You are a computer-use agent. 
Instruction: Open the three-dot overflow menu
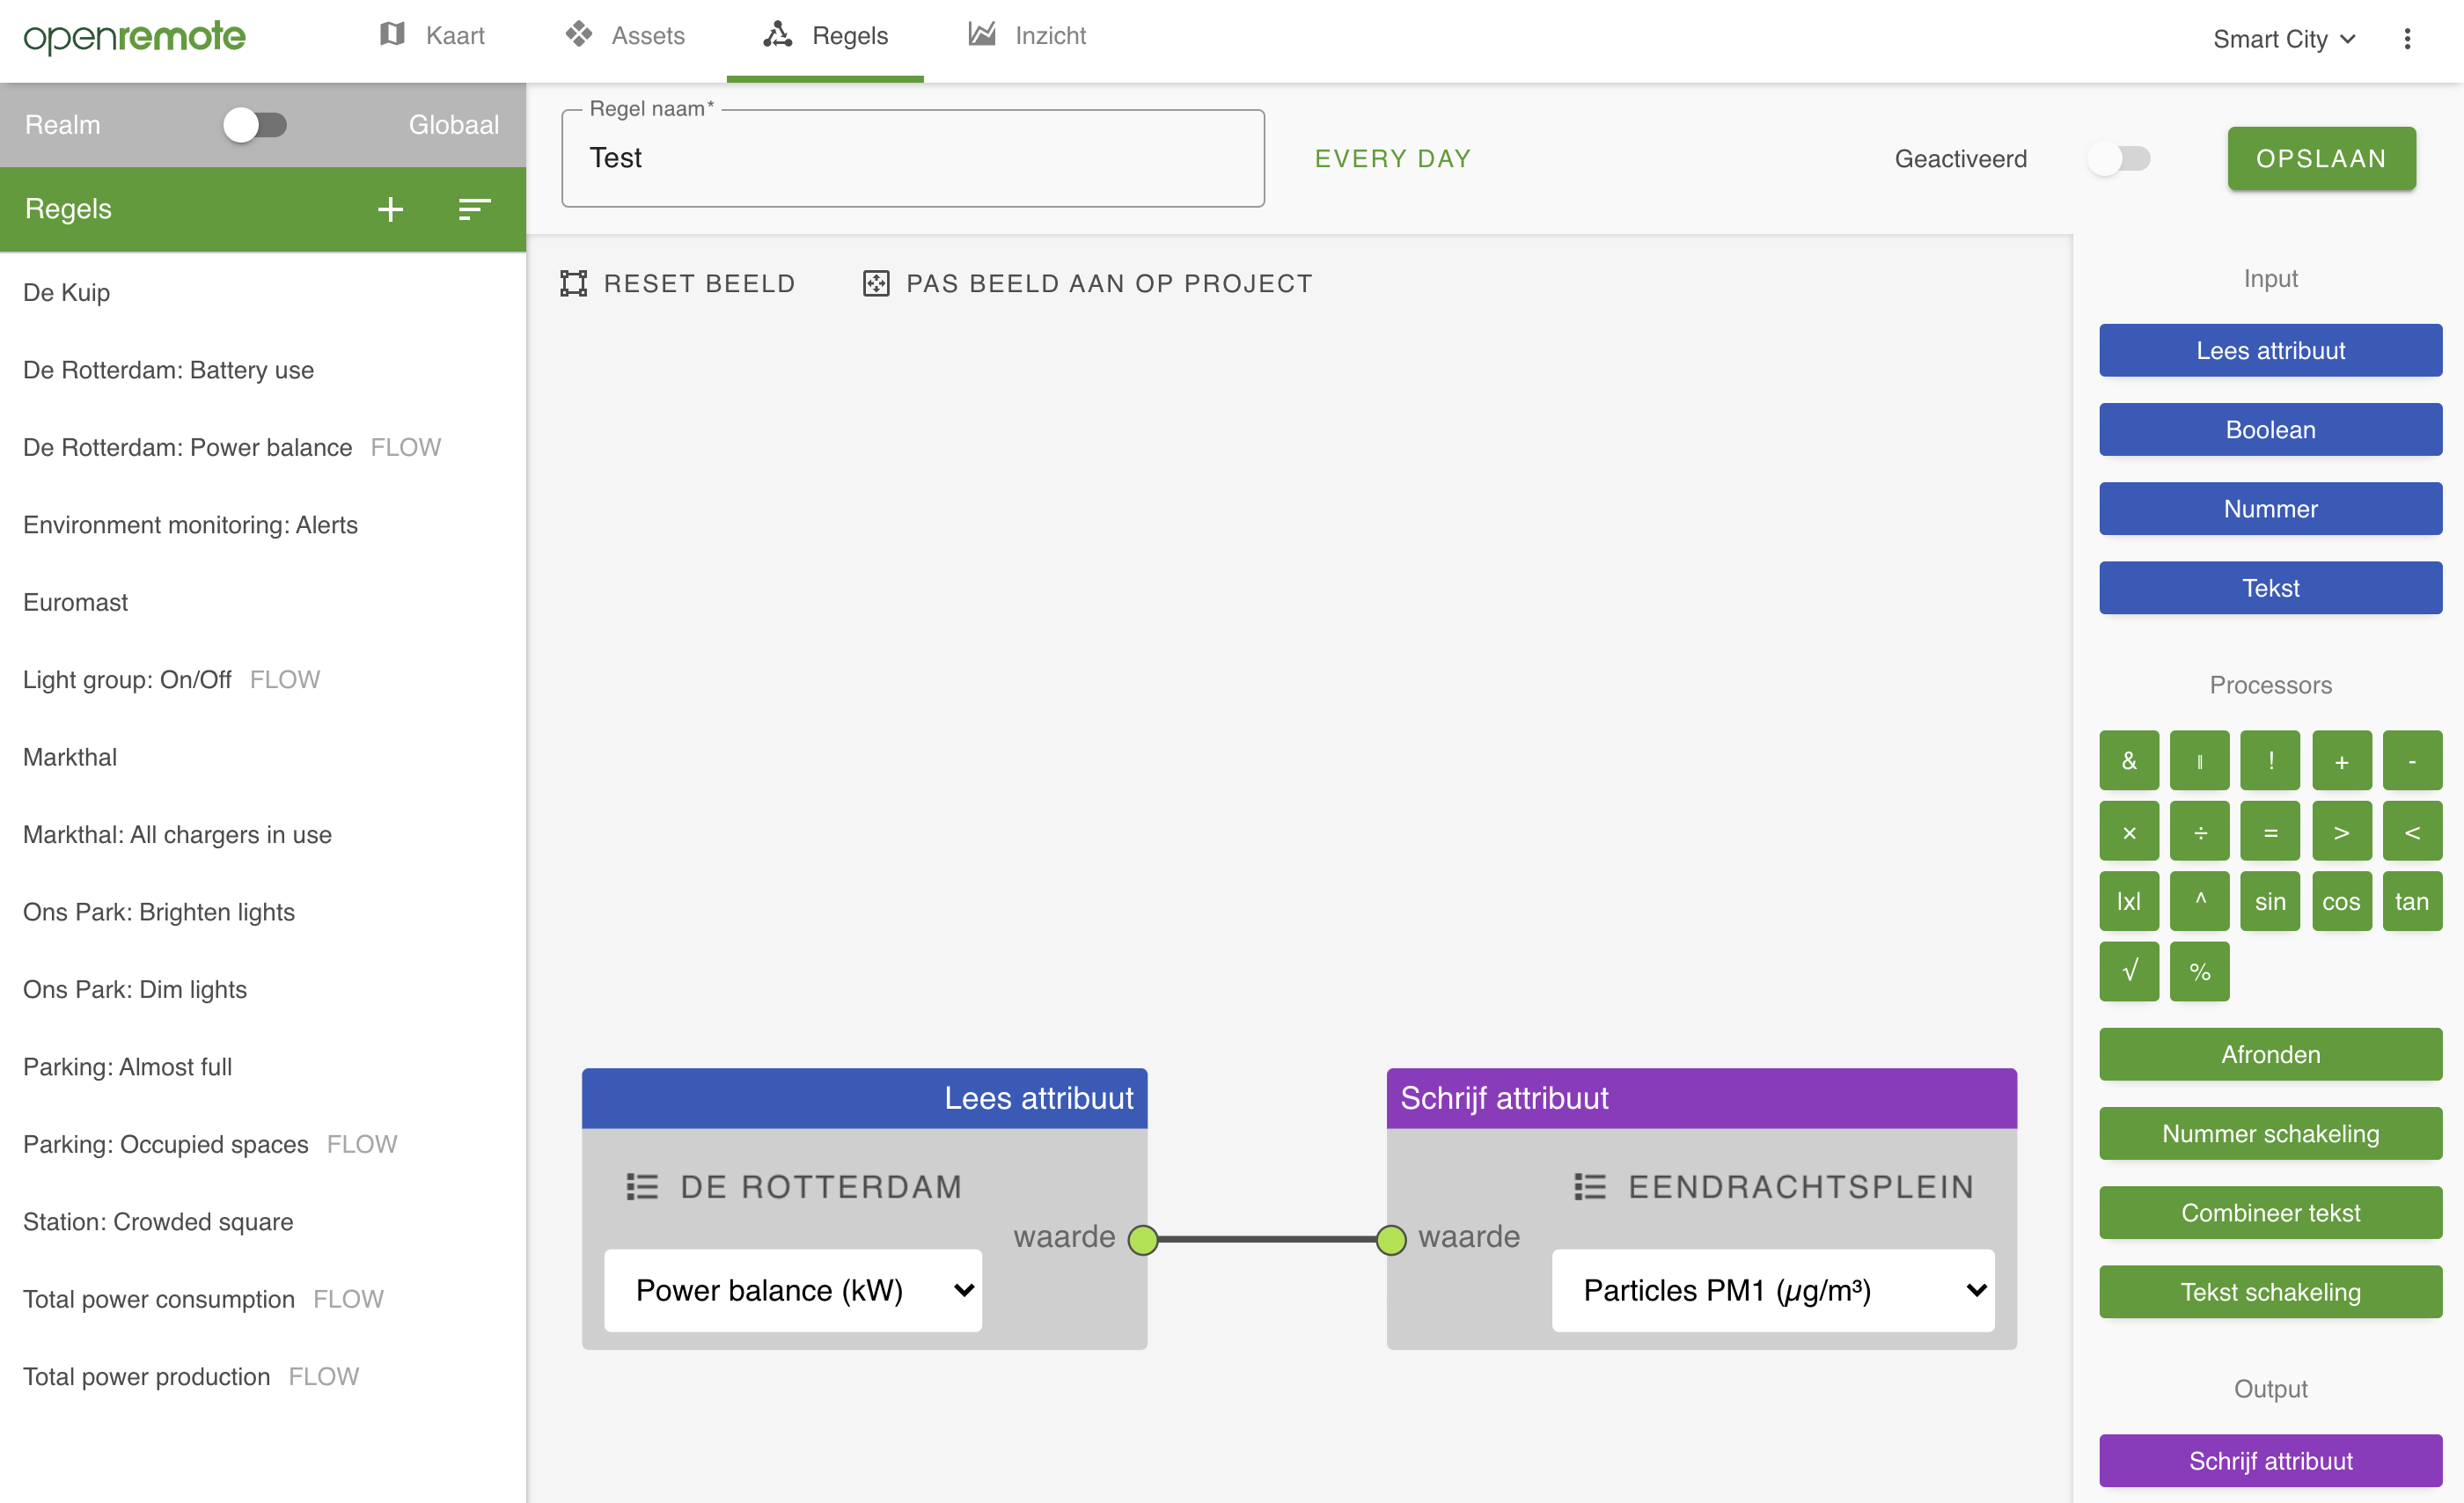tap(2409, 38)
